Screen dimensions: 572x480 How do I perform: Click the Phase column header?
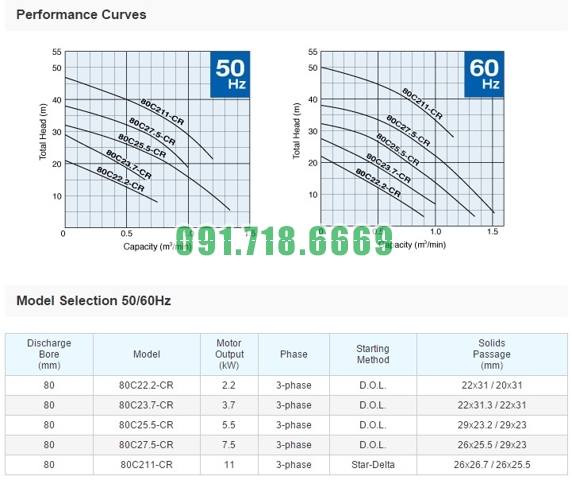coord(294,354)
